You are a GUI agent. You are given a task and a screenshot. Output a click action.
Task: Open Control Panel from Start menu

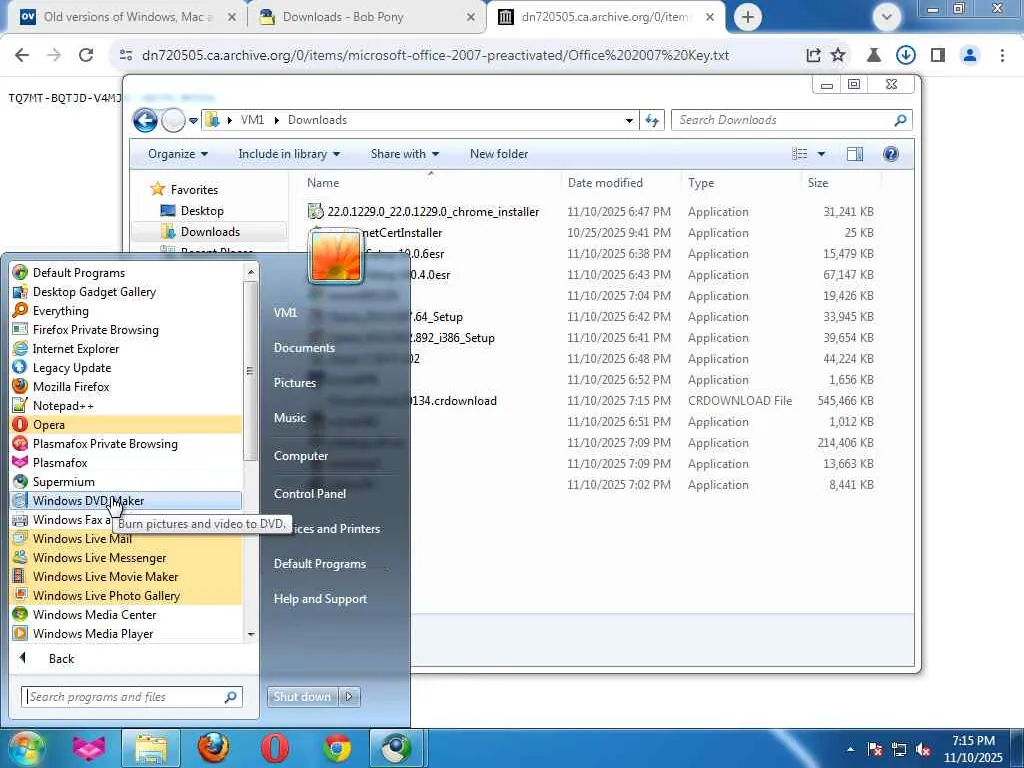310,493
